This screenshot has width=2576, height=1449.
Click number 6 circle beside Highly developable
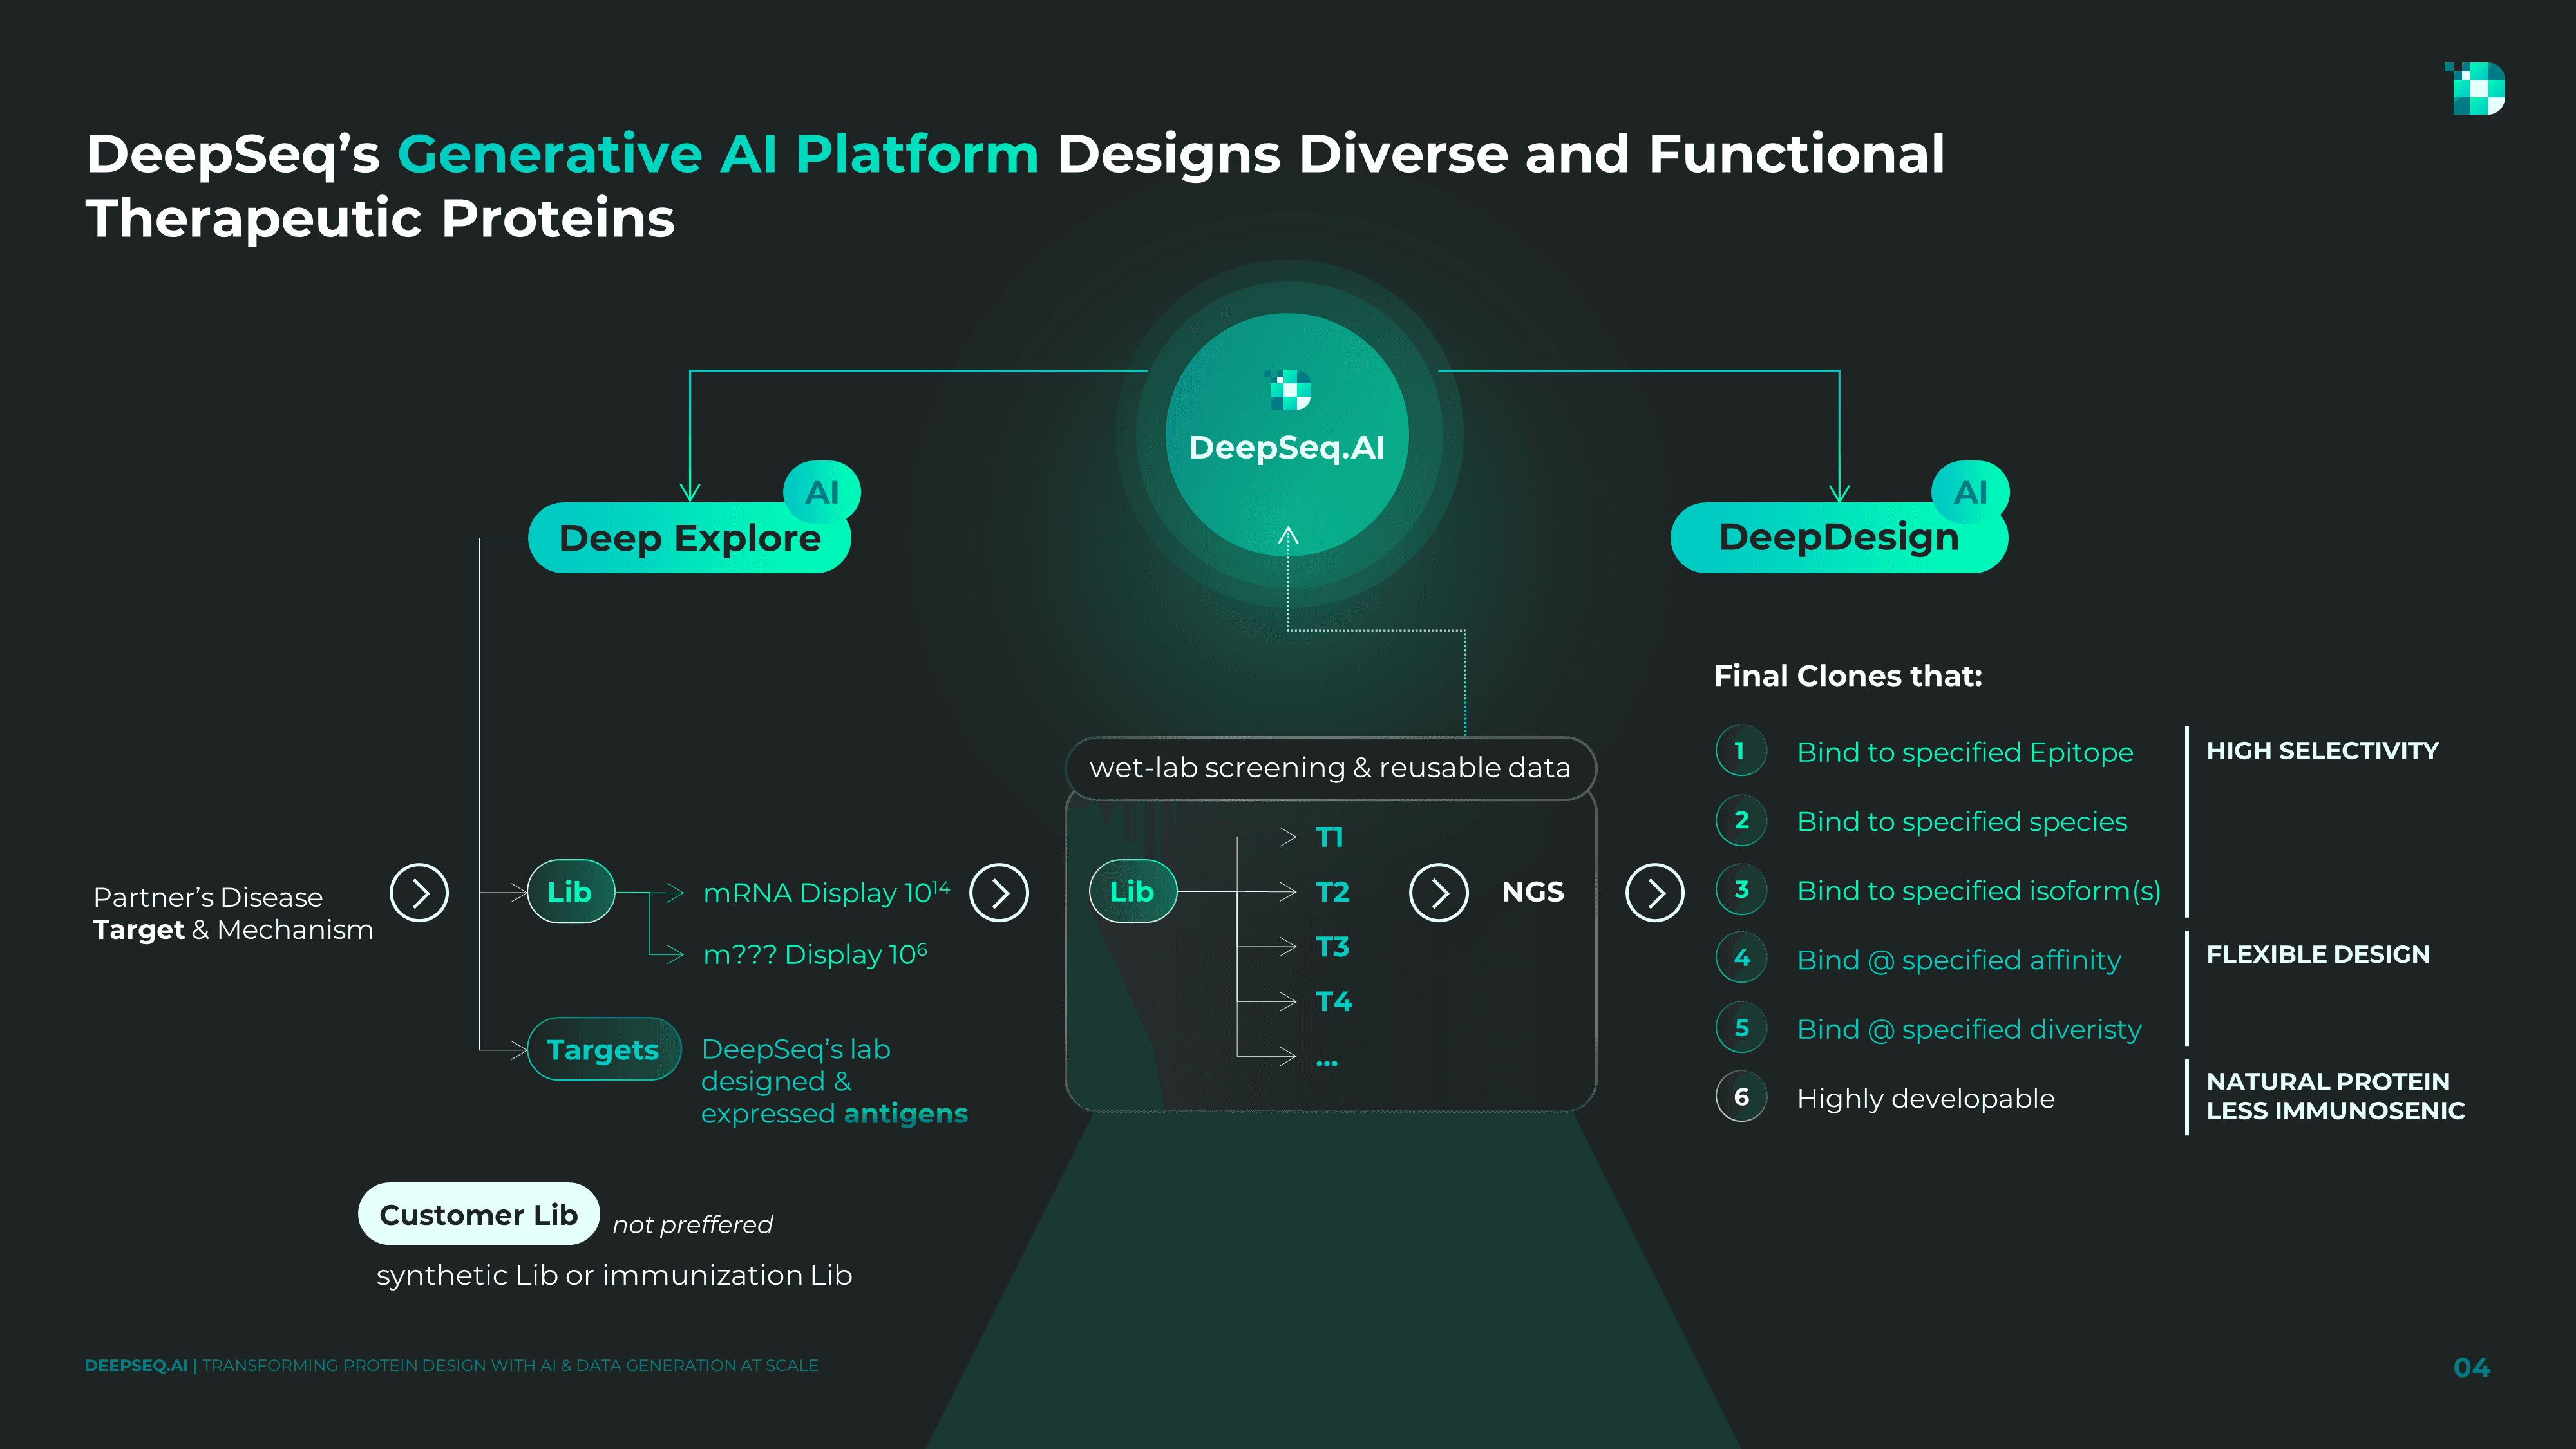[x=1741, y=1097]
